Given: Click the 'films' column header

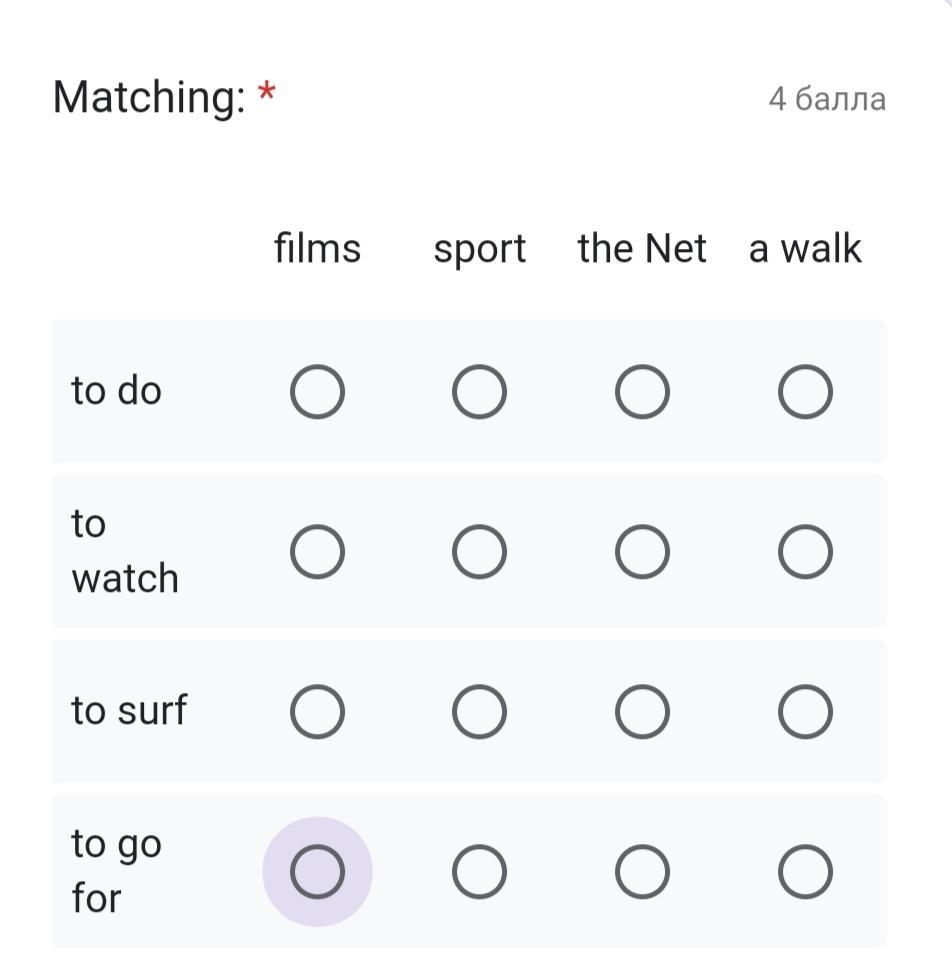Looking at the screenshot, I should 317,248.
